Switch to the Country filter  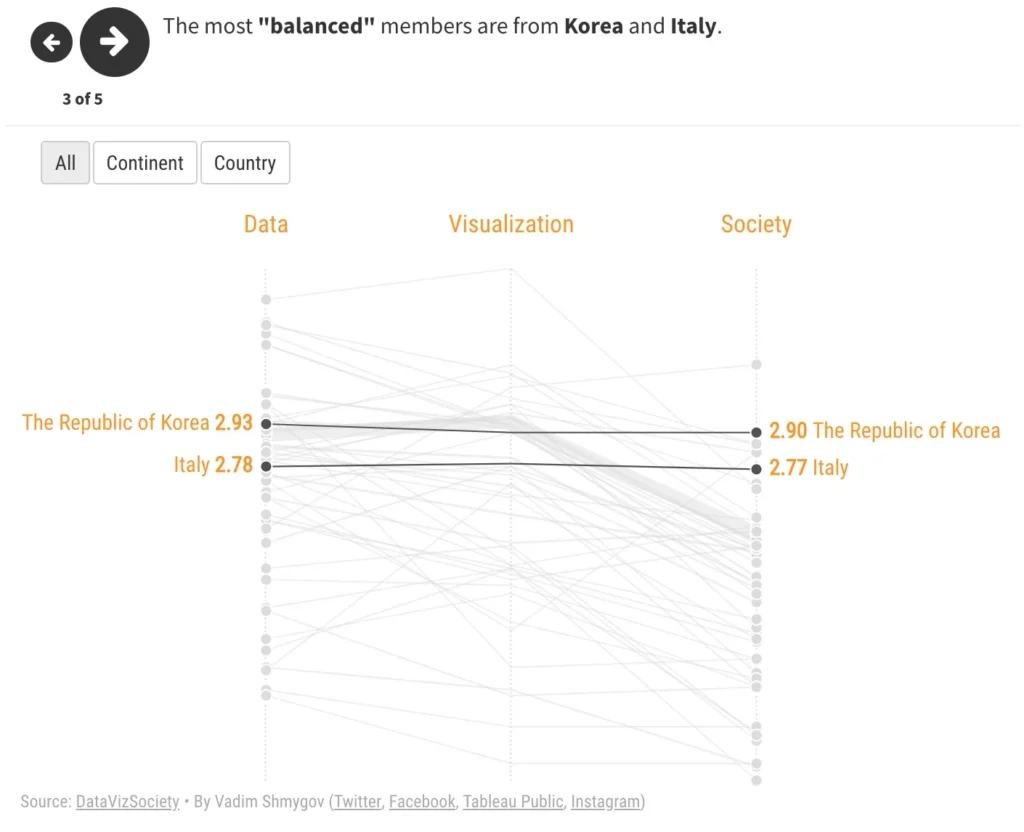(245, 163)
